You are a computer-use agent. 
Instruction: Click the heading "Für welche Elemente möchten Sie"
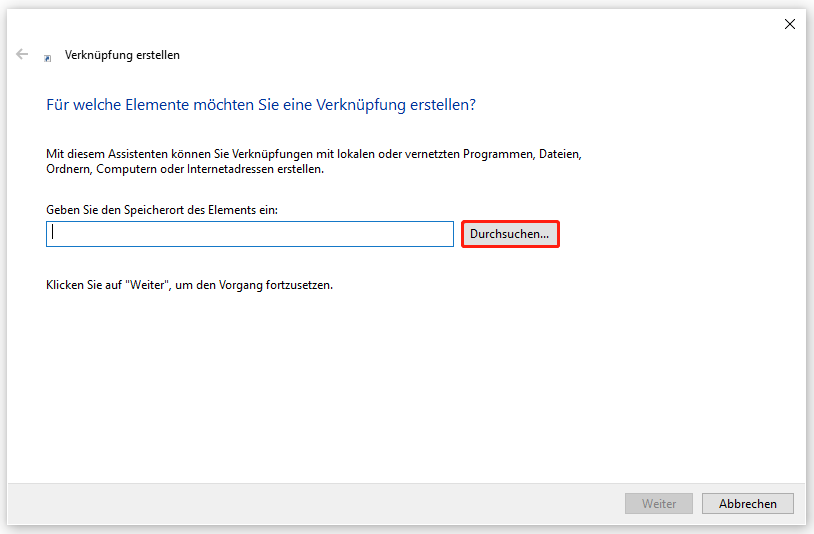[162, 105]
